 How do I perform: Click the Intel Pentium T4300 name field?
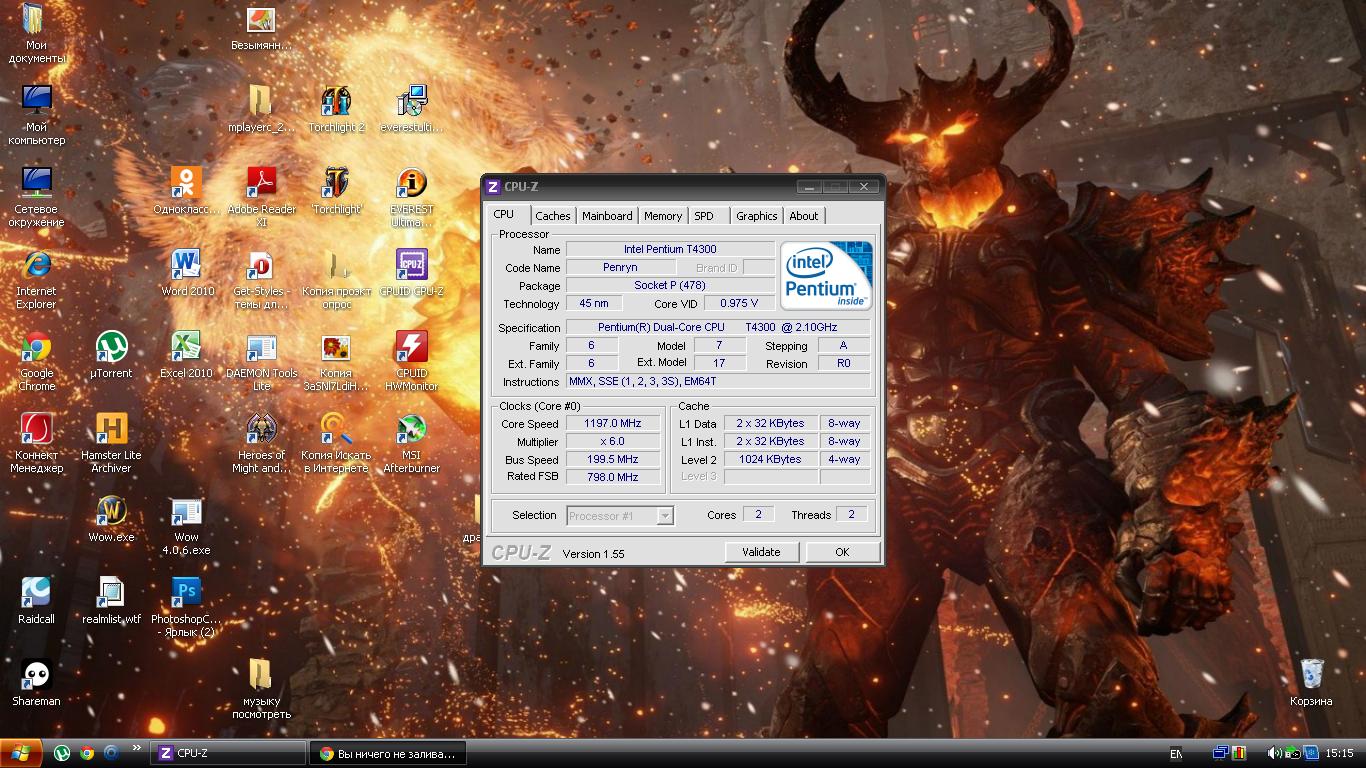click(670, 249)
